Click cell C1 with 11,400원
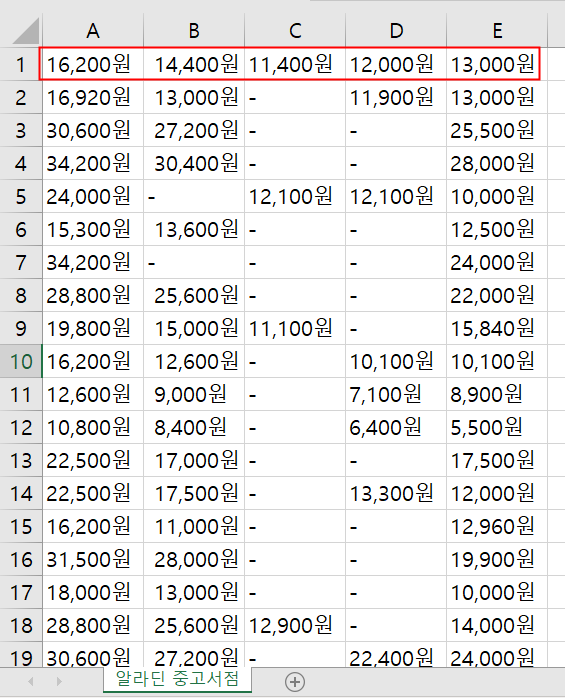This screenshot has height=698, width=565. tap(295, 64)
